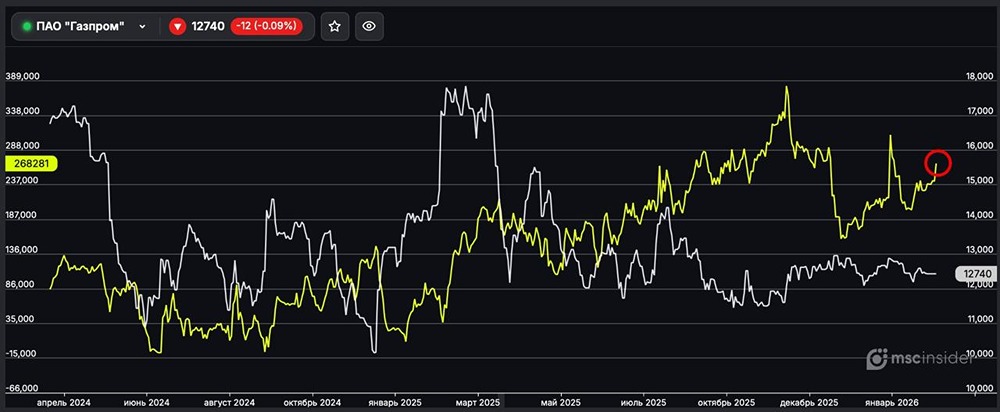Click the октябрь 2025 date label

tap(726, 403)
